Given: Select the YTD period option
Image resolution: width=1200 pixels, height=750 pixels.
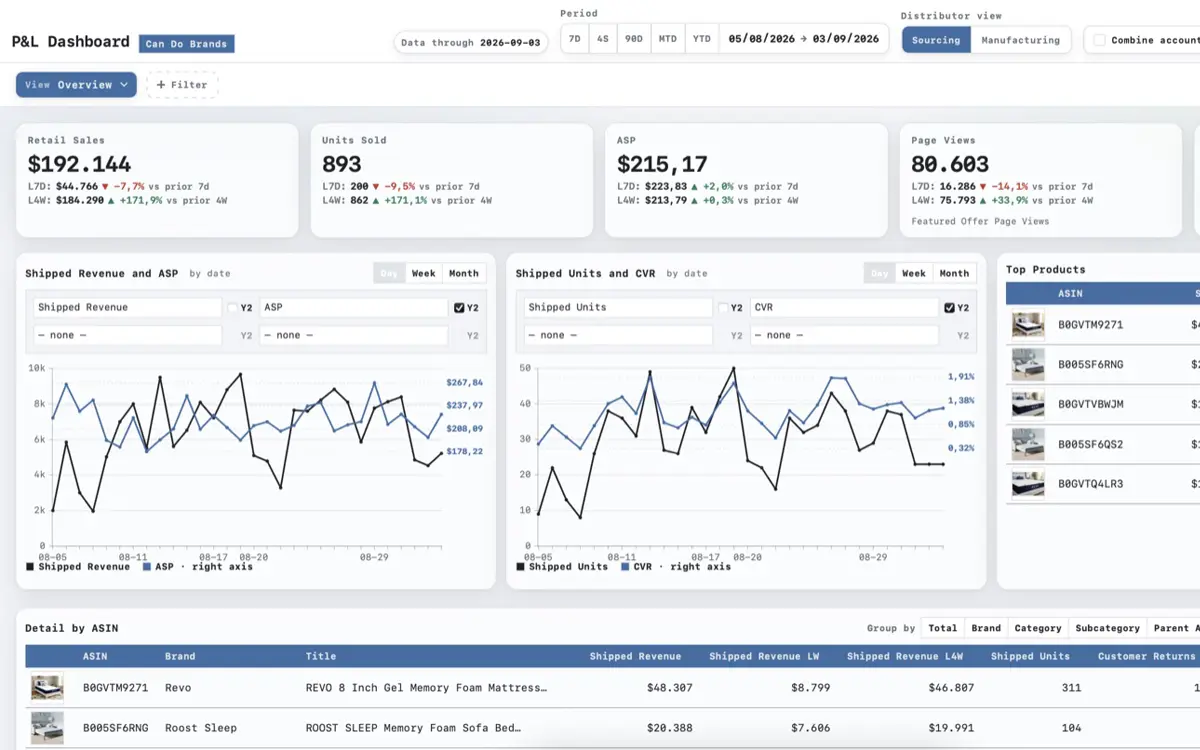Looking at the screenshot, I should (702, 39).
